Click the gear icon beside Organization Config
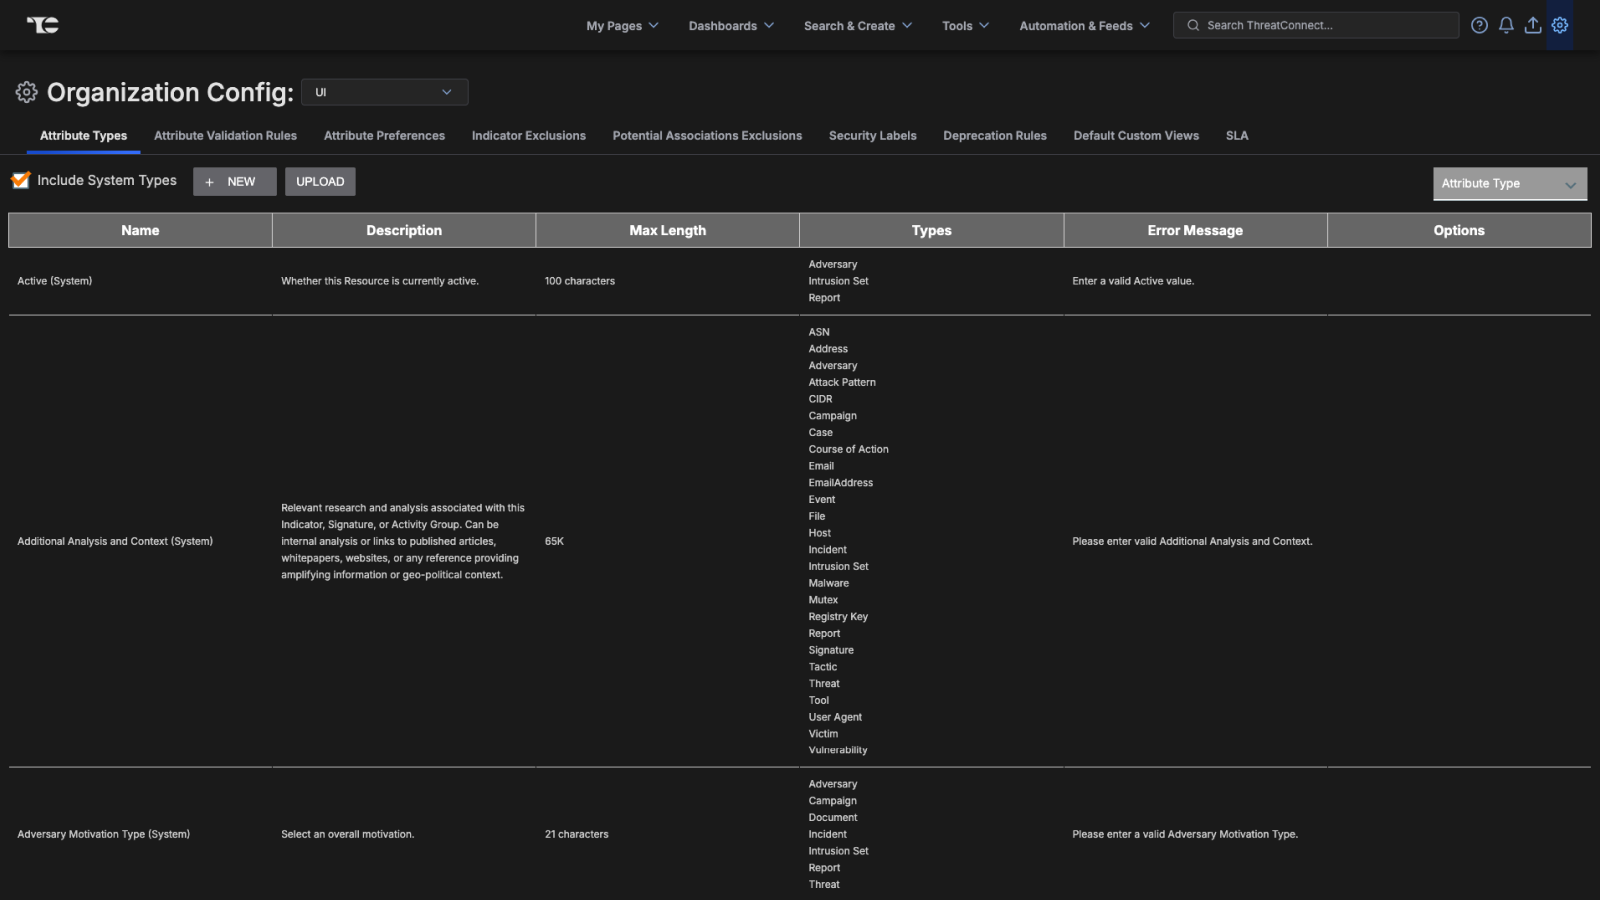The height and width of the screenshot is (900, 1600). coord(26,92)
